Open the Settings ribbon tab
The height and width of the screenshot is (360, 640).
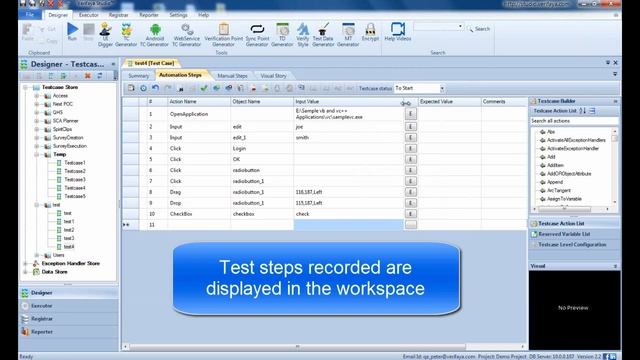(x=178, y=15)
